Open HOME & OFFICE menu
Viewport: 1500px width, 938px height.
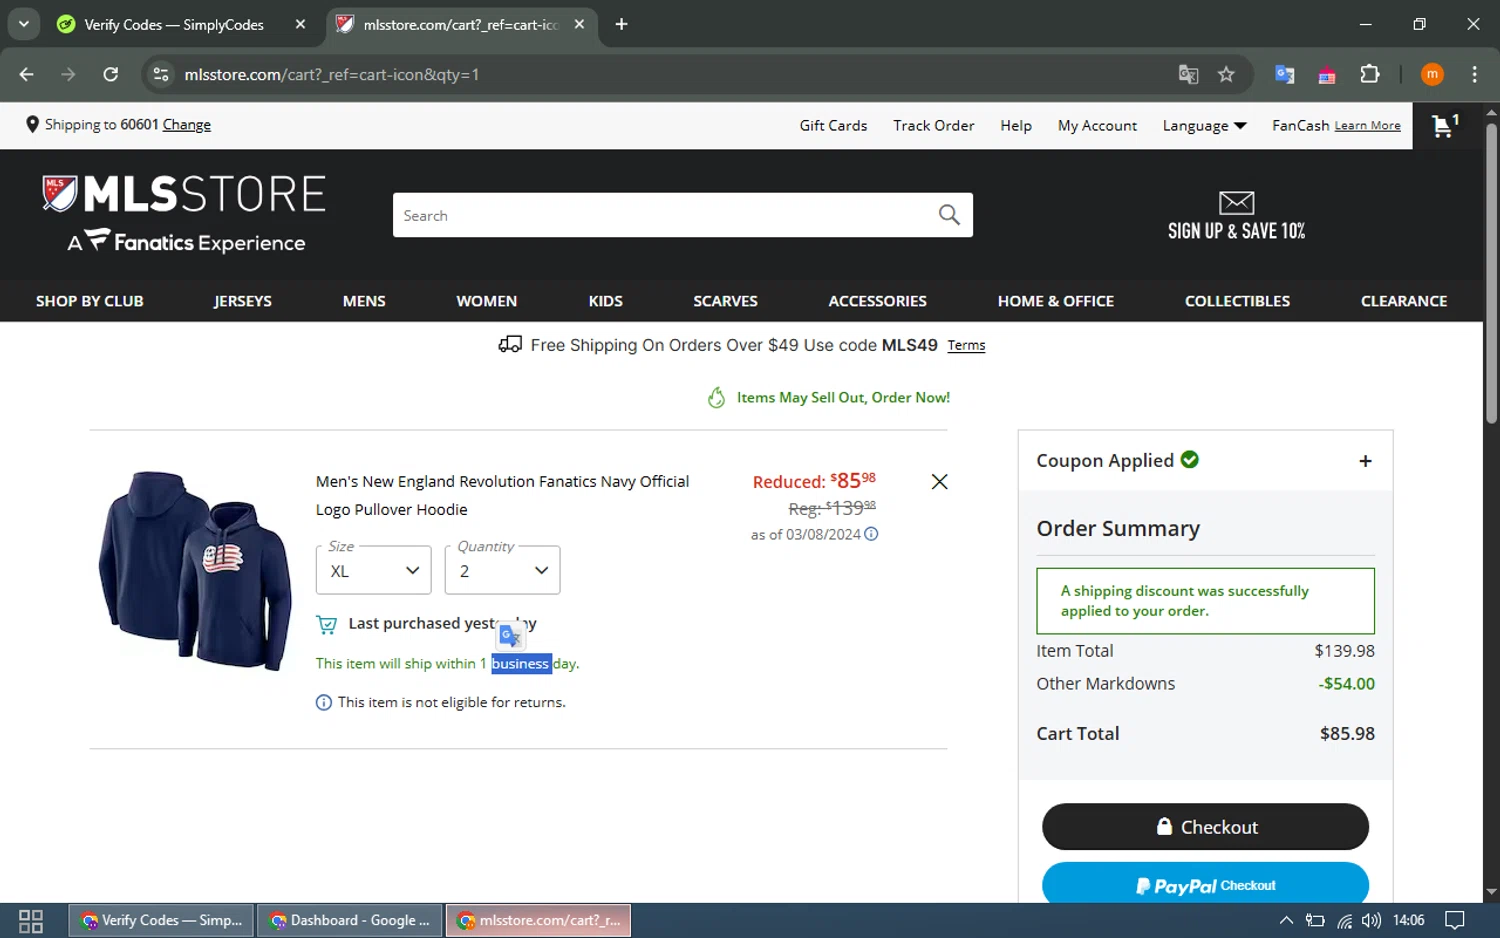1056,301
